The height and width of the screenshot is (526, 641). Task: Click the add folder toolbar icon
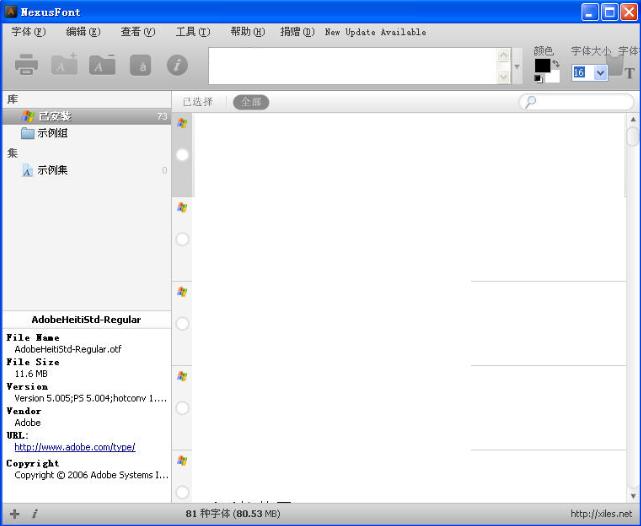pyautogui.click(x=64, y=65)
